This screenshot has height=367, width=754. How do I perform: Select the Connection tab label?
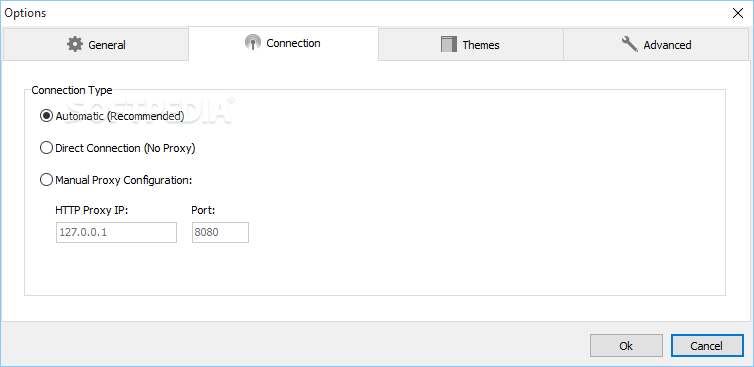click(293, 43)
